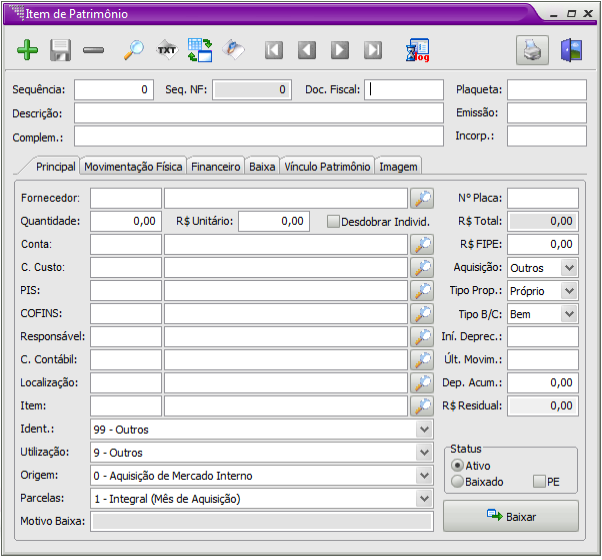
Task: Open the Localização lookup magnifier
Action: click(422, 383)
